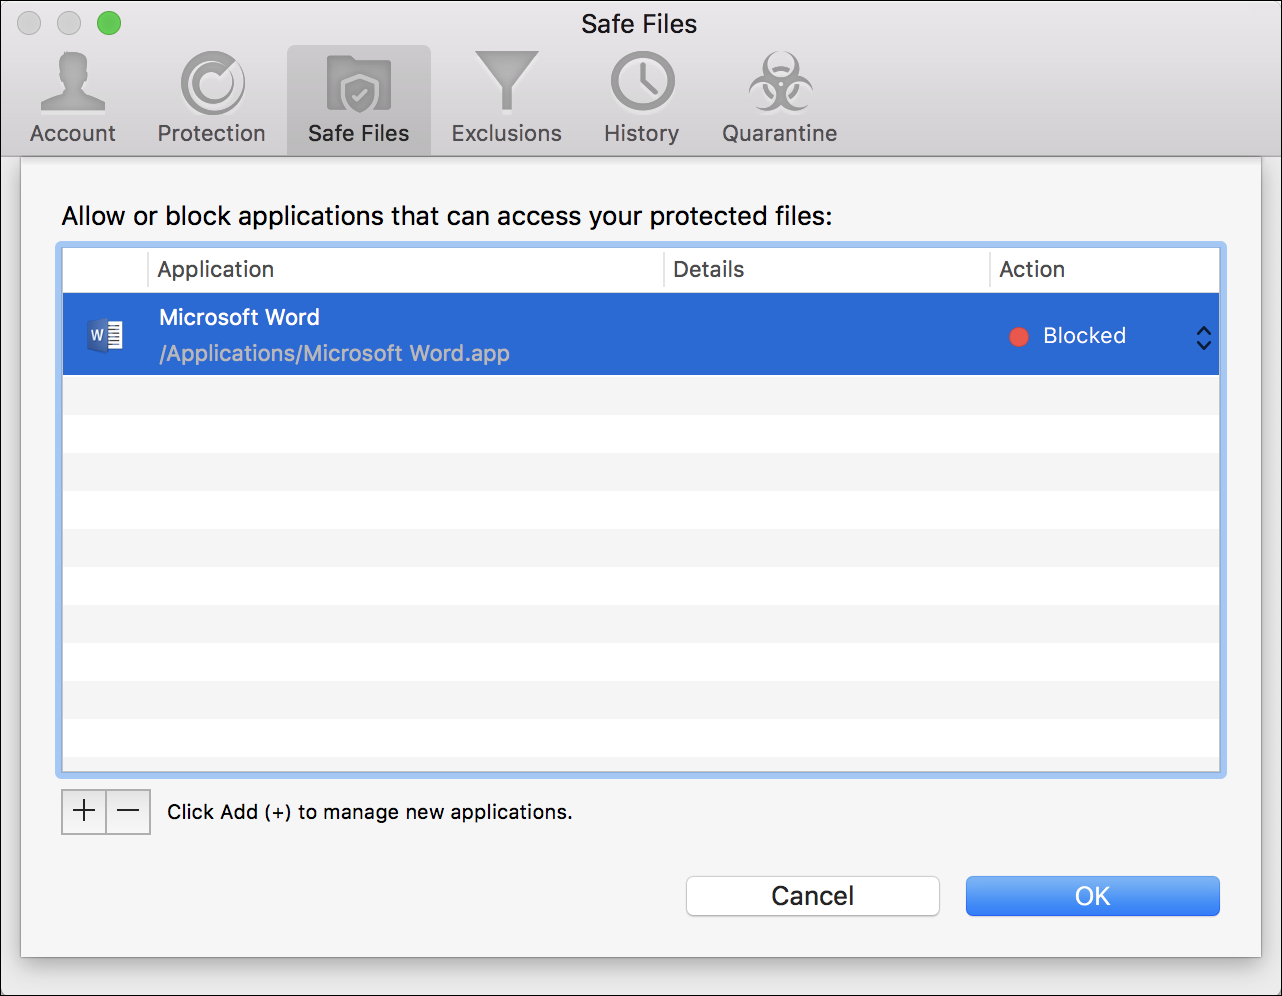Click the Microsoft Word app icon

tap(106, 334)
